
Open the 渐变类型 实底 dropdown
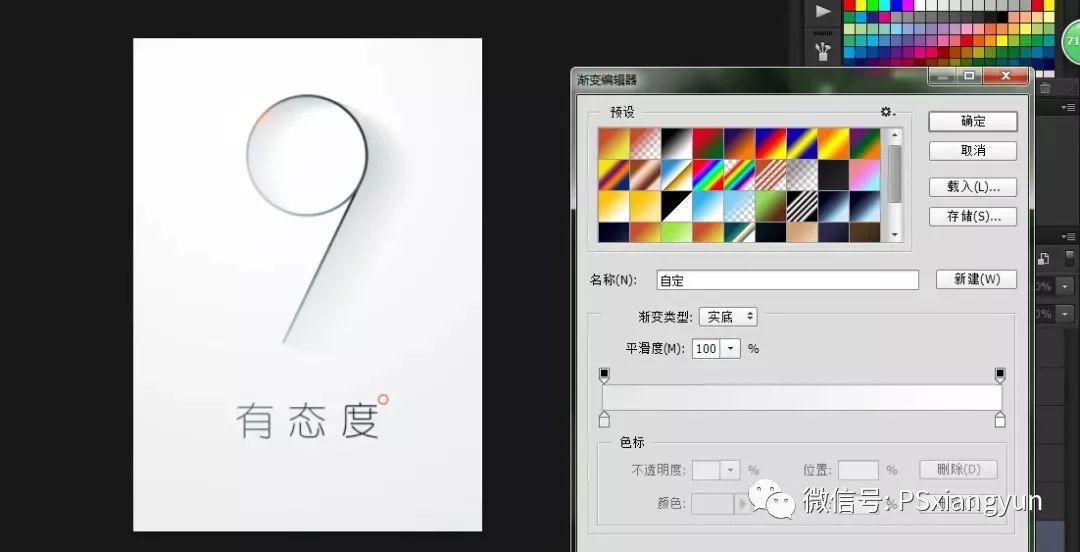728,317
